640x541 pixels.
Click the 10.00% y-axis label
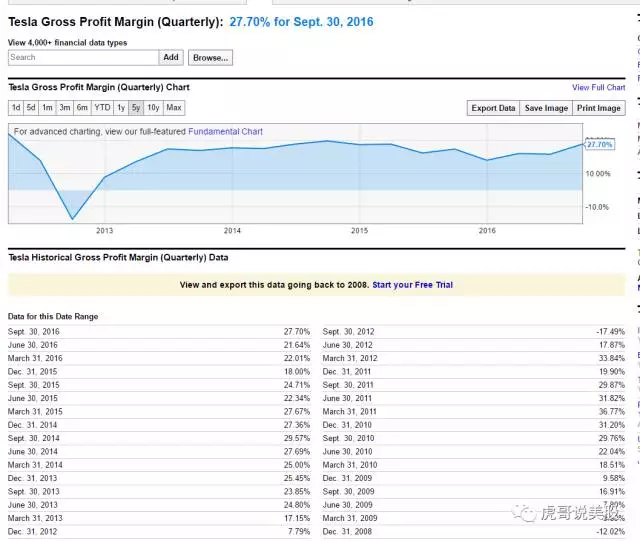coord(598,174)
